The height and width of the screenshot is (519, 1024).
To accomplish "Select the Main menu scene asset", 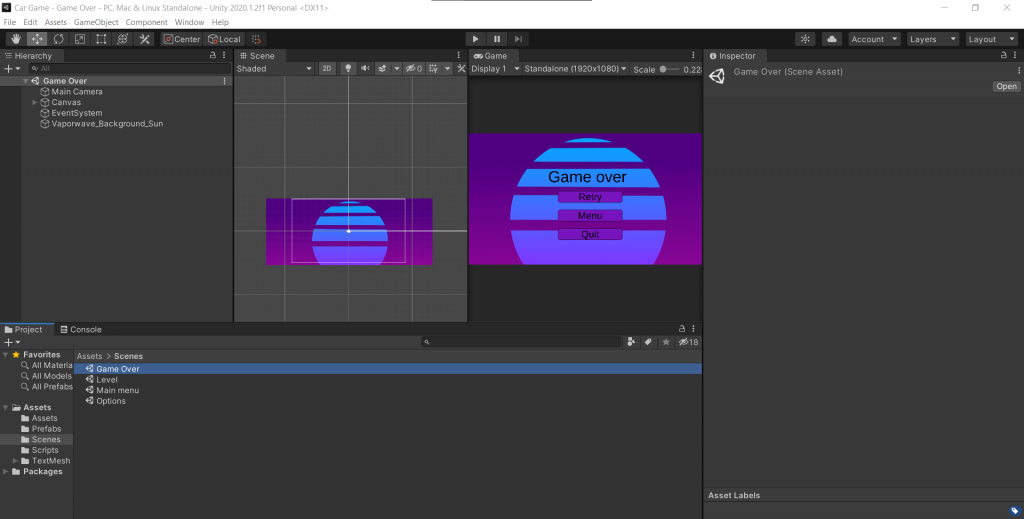I will [x=117, y=390].
